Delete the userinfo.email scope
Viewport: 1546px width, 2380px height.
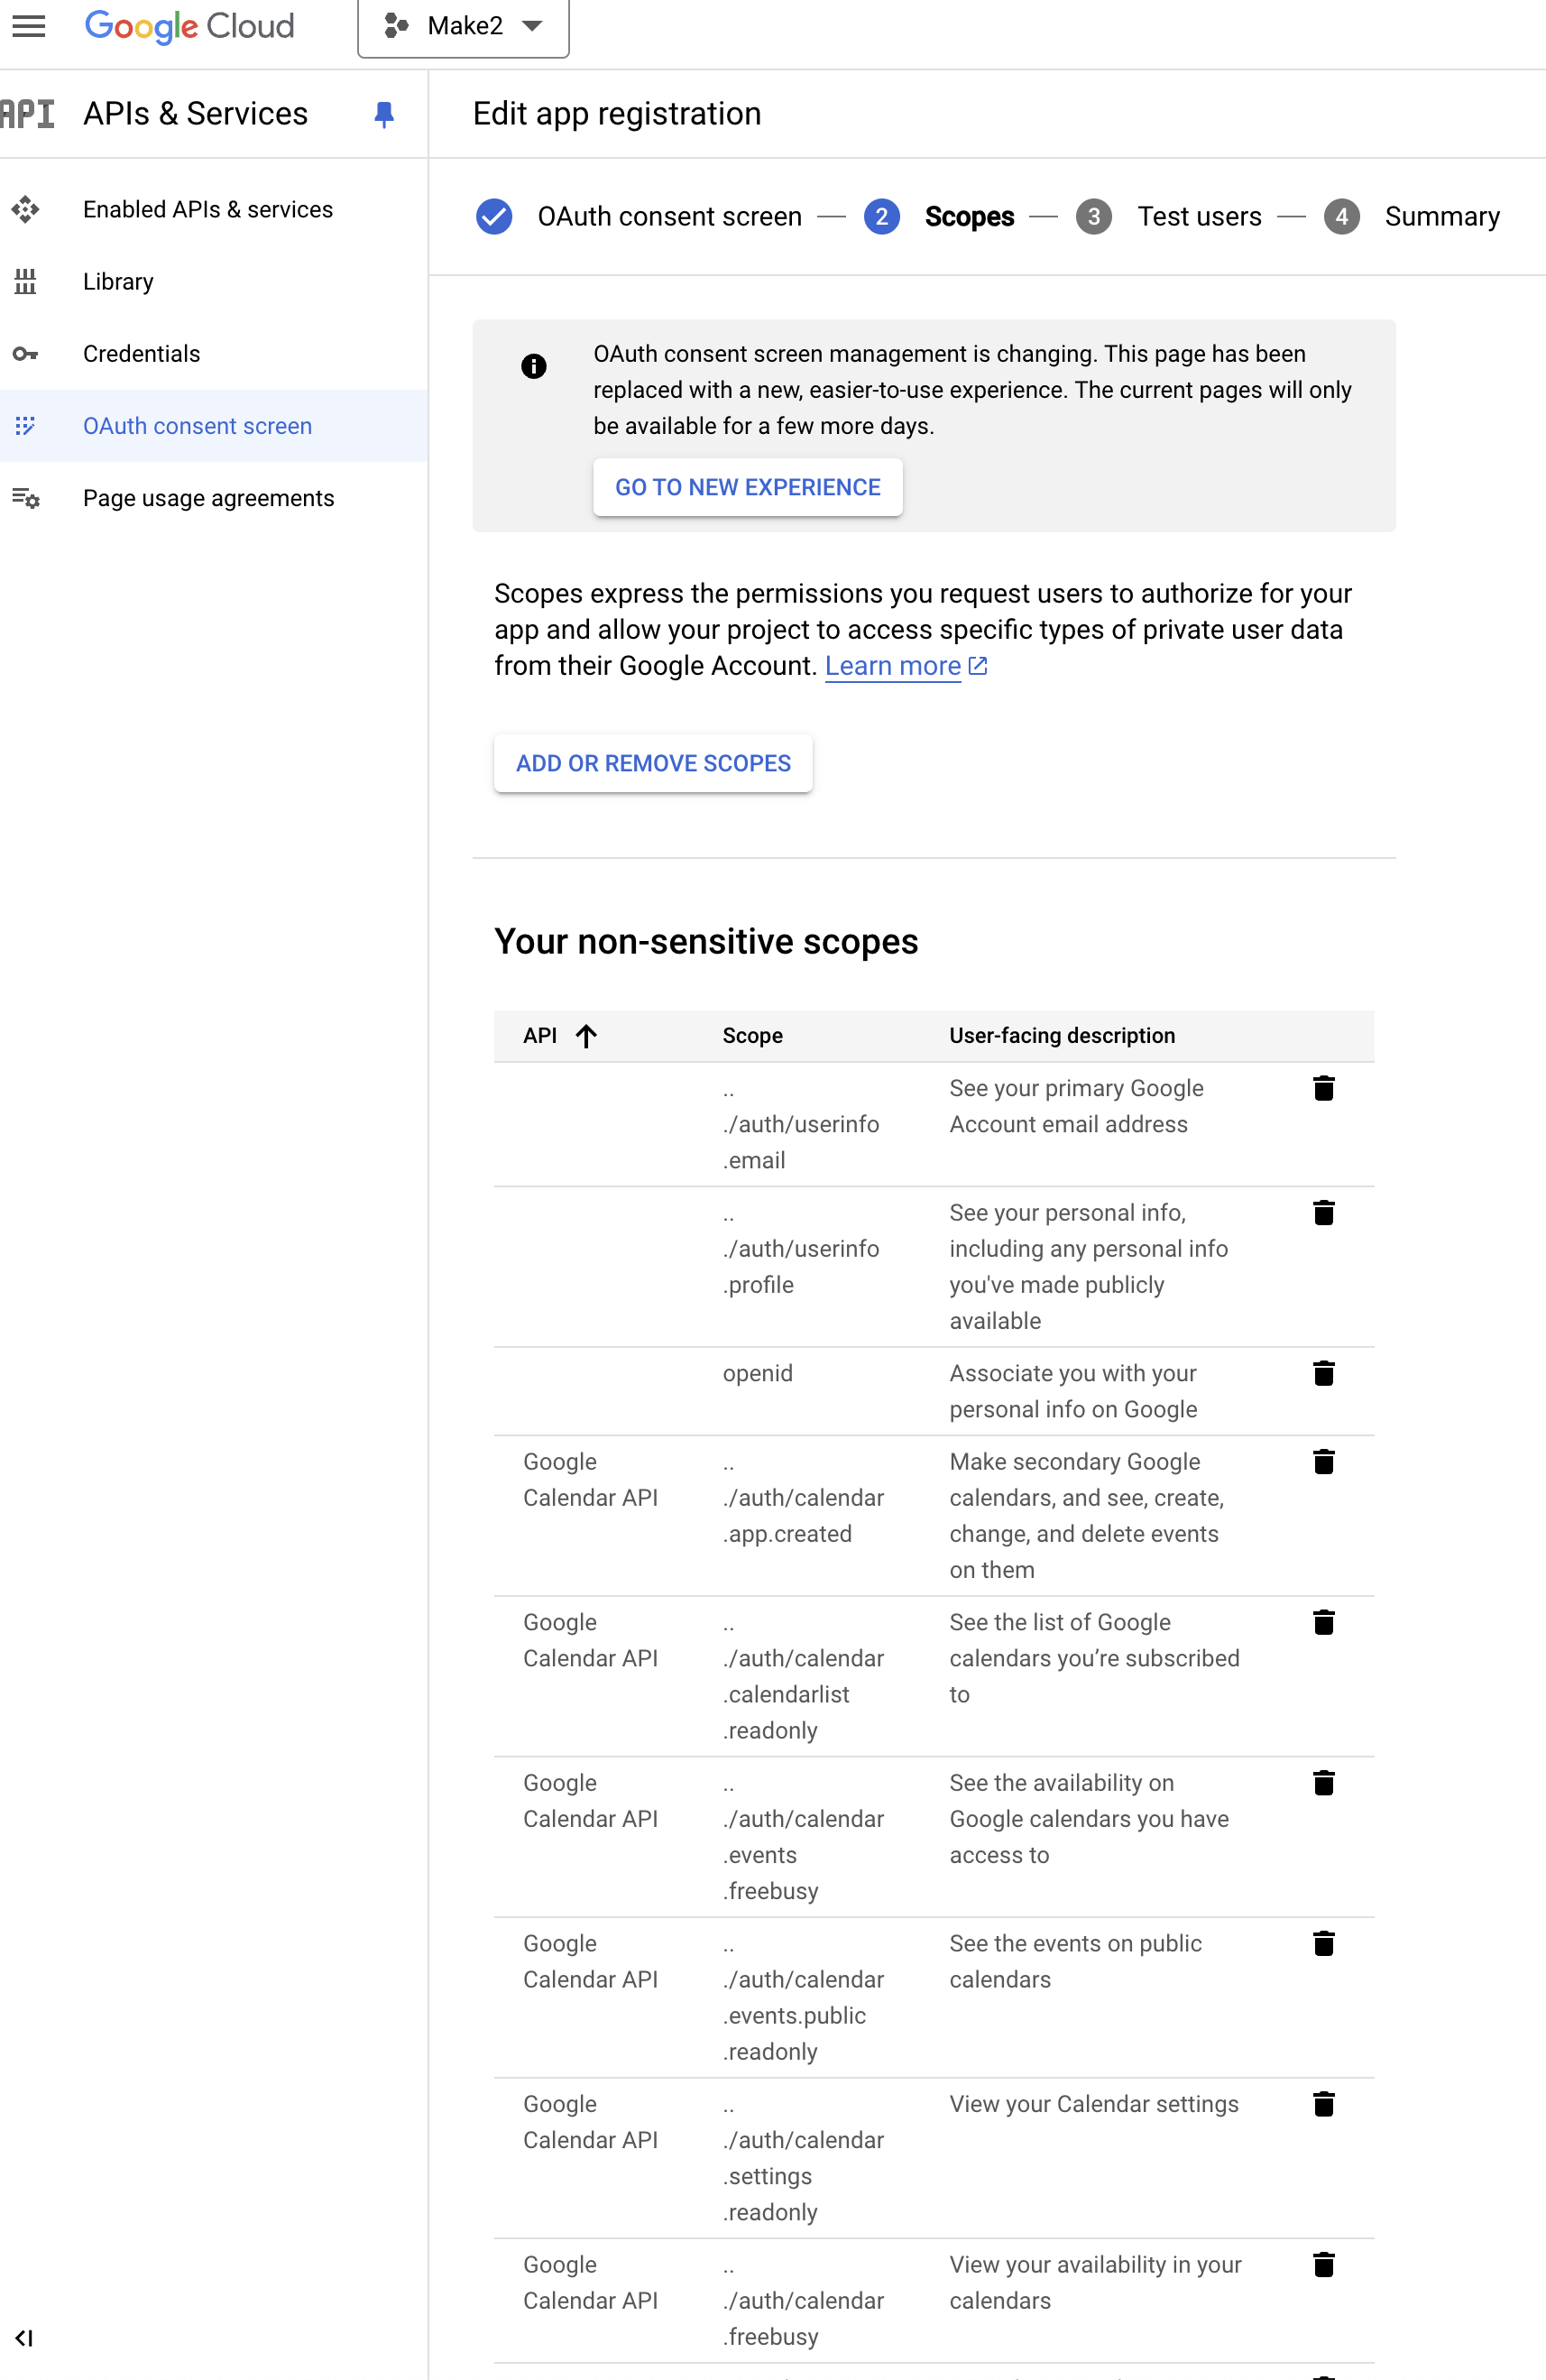point(1323,1088)
